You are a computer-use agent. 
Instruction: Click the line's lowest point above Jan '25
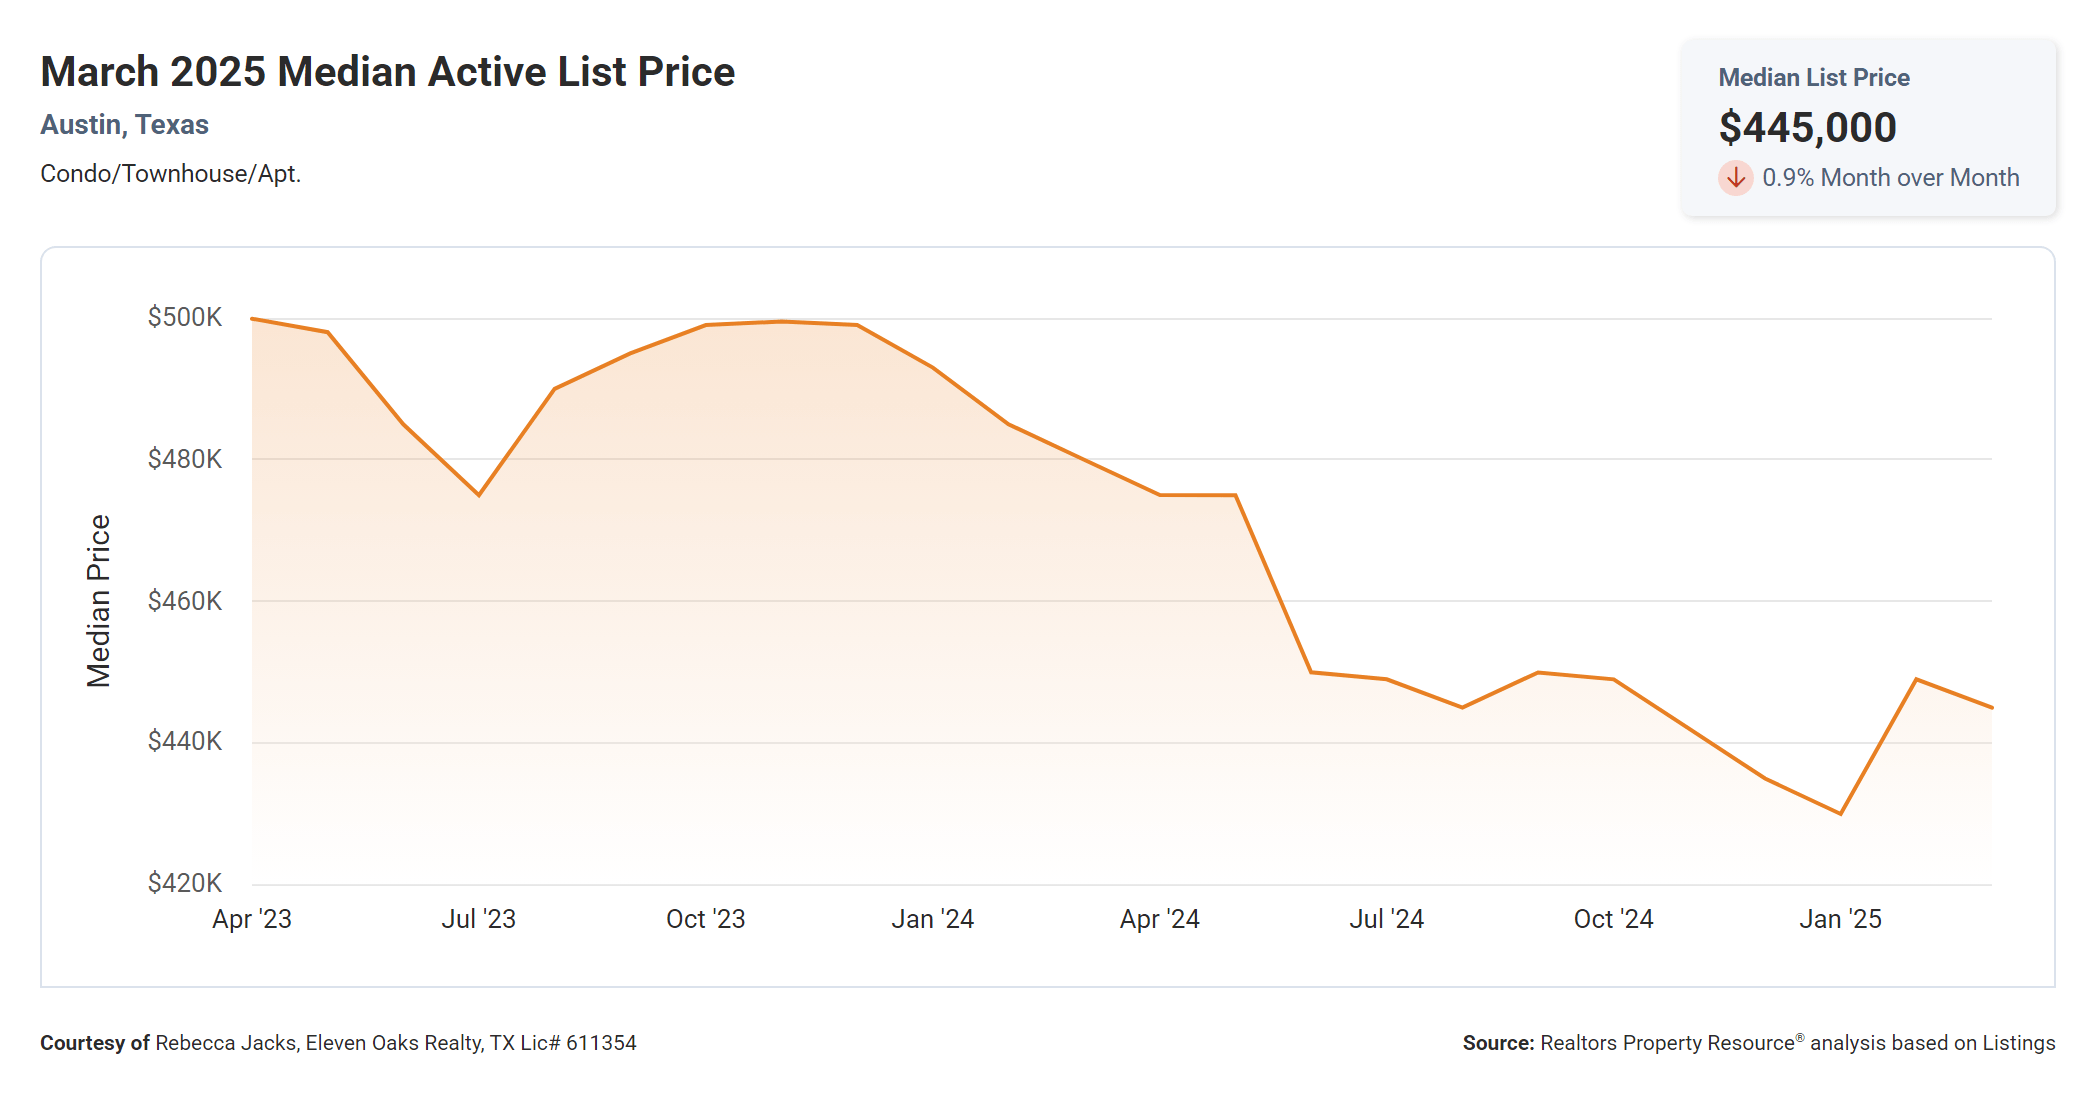(x=1840, y=813)
